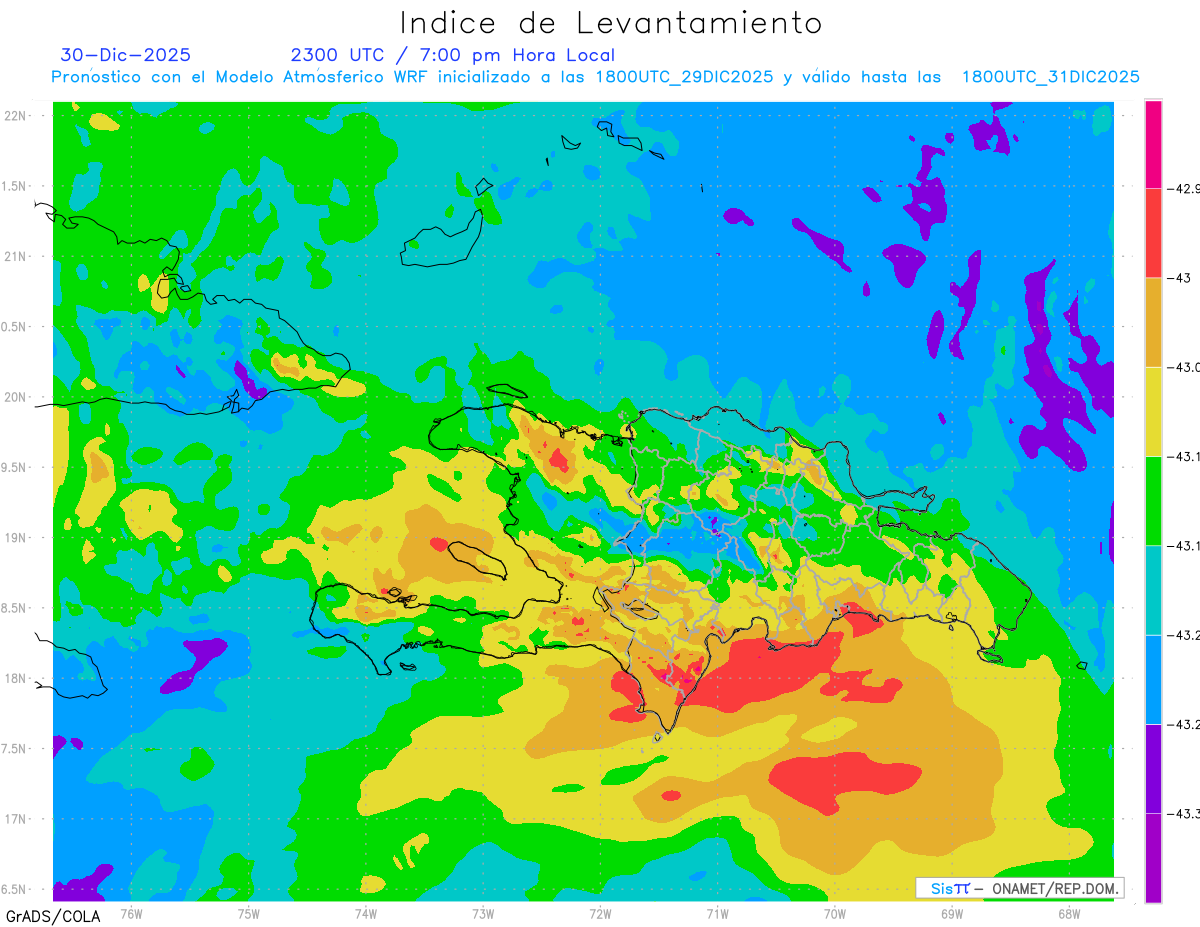Click the 'GrADS/COLA' label
1200x927 pixels.
(x=53, y=916)
